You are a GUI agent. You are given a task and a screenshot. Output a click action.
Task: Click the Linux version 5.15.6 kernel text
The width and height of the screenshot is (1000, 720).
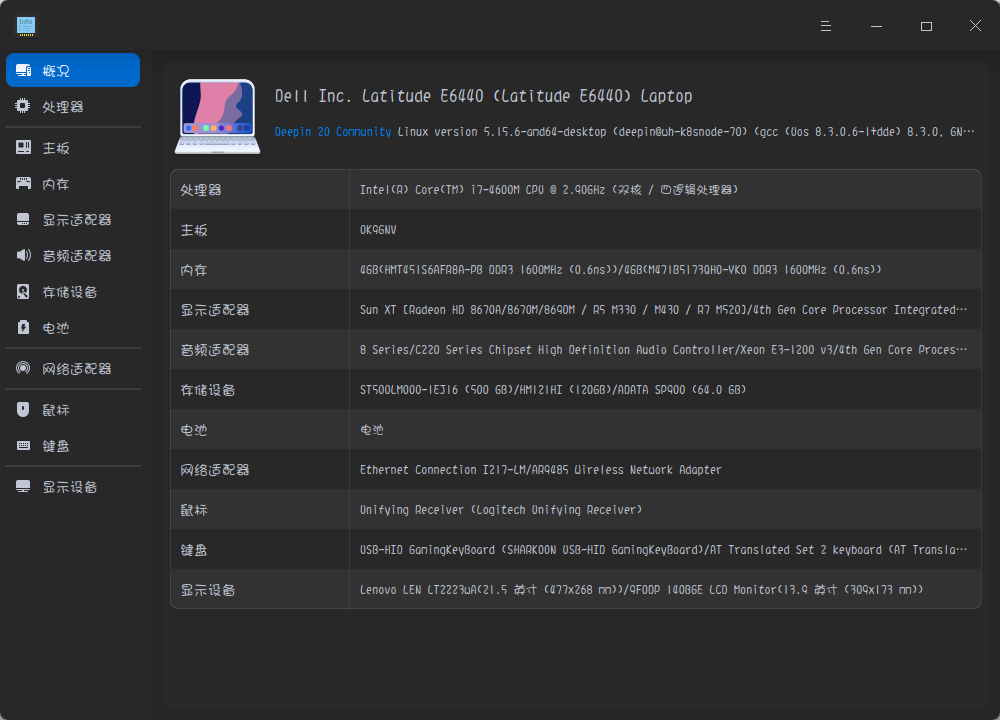(686, 131)
